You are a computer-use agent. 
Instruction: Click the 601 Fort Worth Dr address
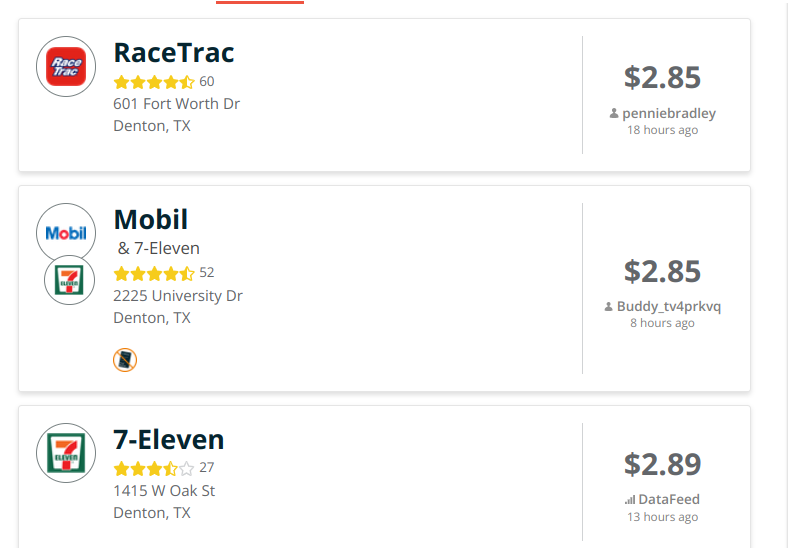(176, 104)
